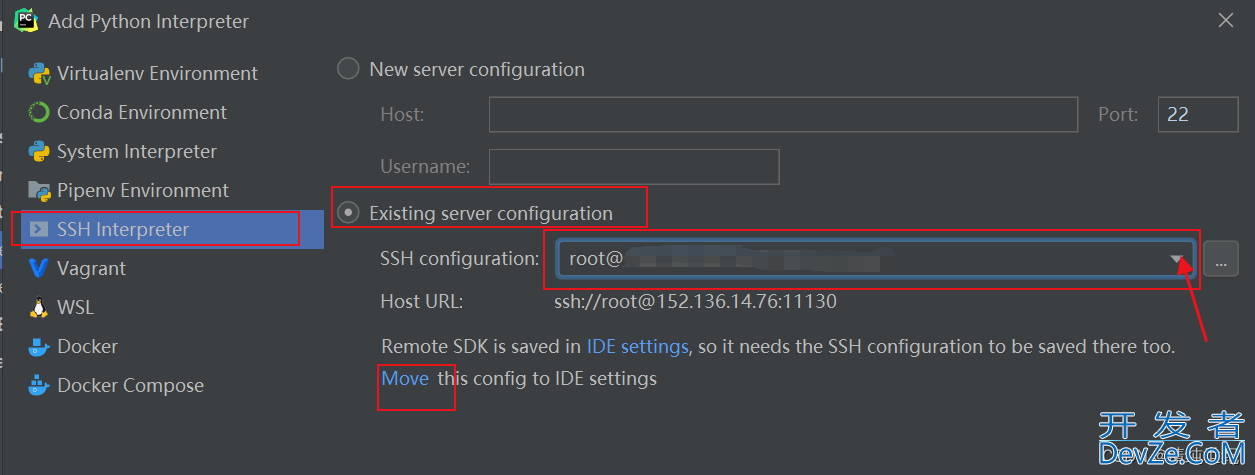Open the SSH configuration dropdown arrow
Screen dimensions: 1255x475
(1177, 259)
